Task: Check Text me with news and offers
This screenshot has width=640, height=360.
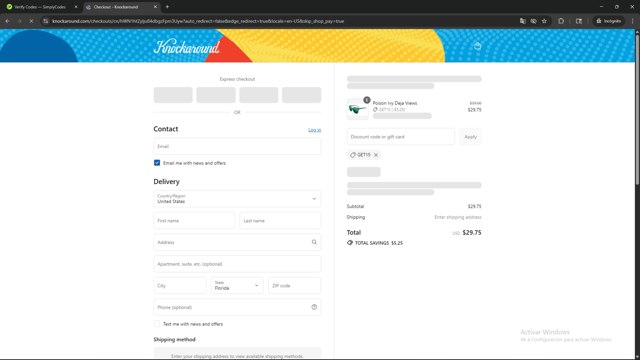Action: click(x=157, y=324)
